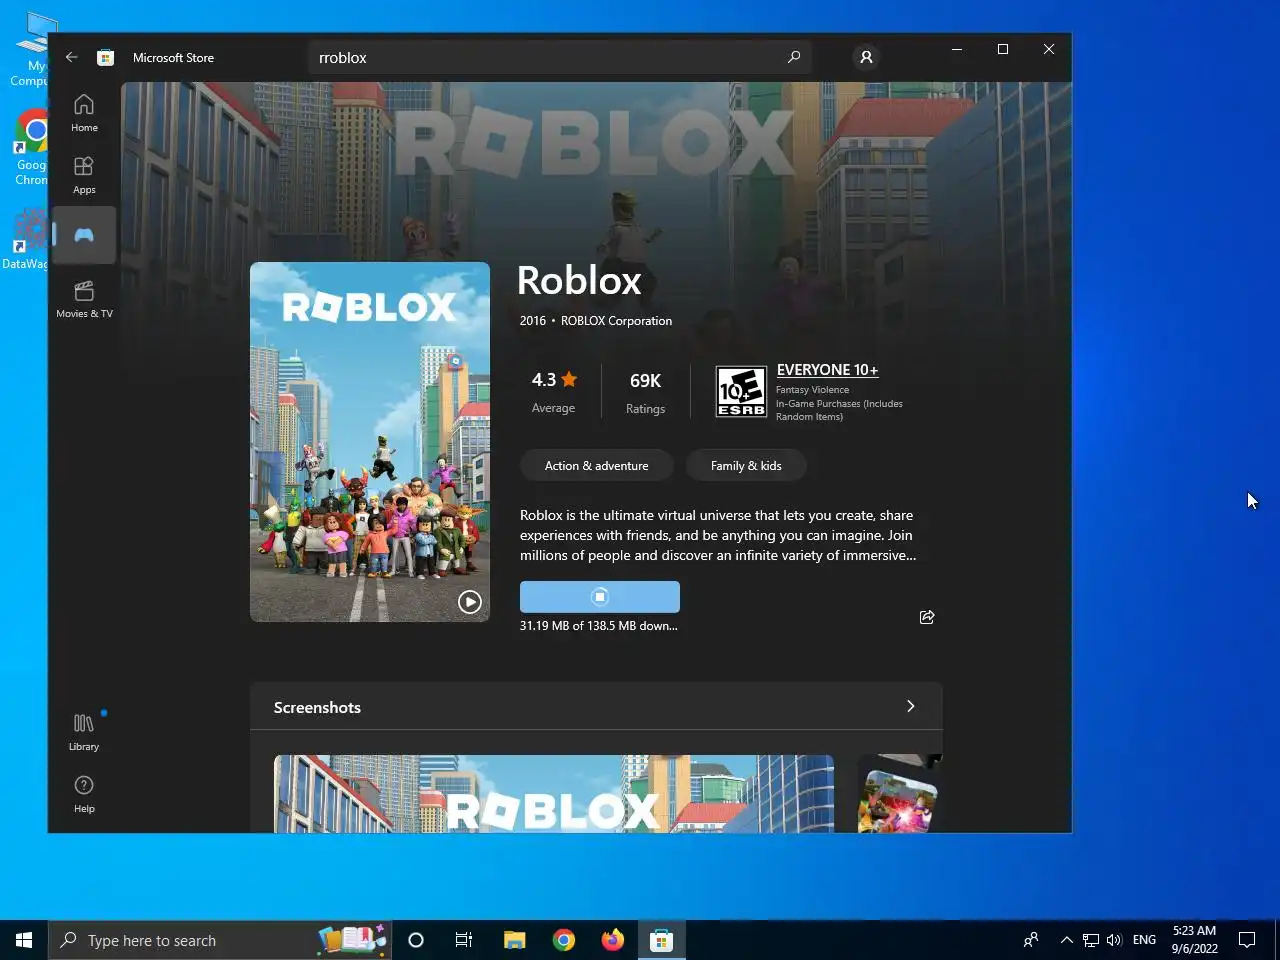Click the ESRB 10+ rating badge
Image resolution: width=1280 pixels, height=960 pixels.
pos(741,391)
